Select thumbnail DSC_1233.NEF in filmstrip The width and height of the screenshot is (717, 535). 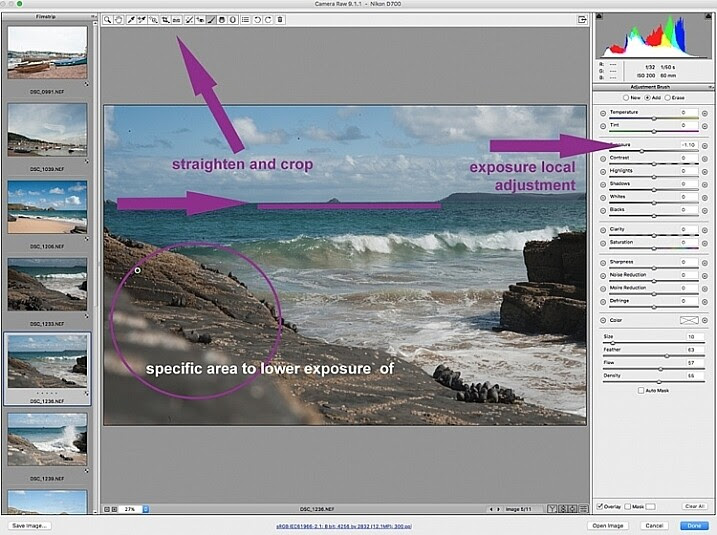[x=47, y=284]
